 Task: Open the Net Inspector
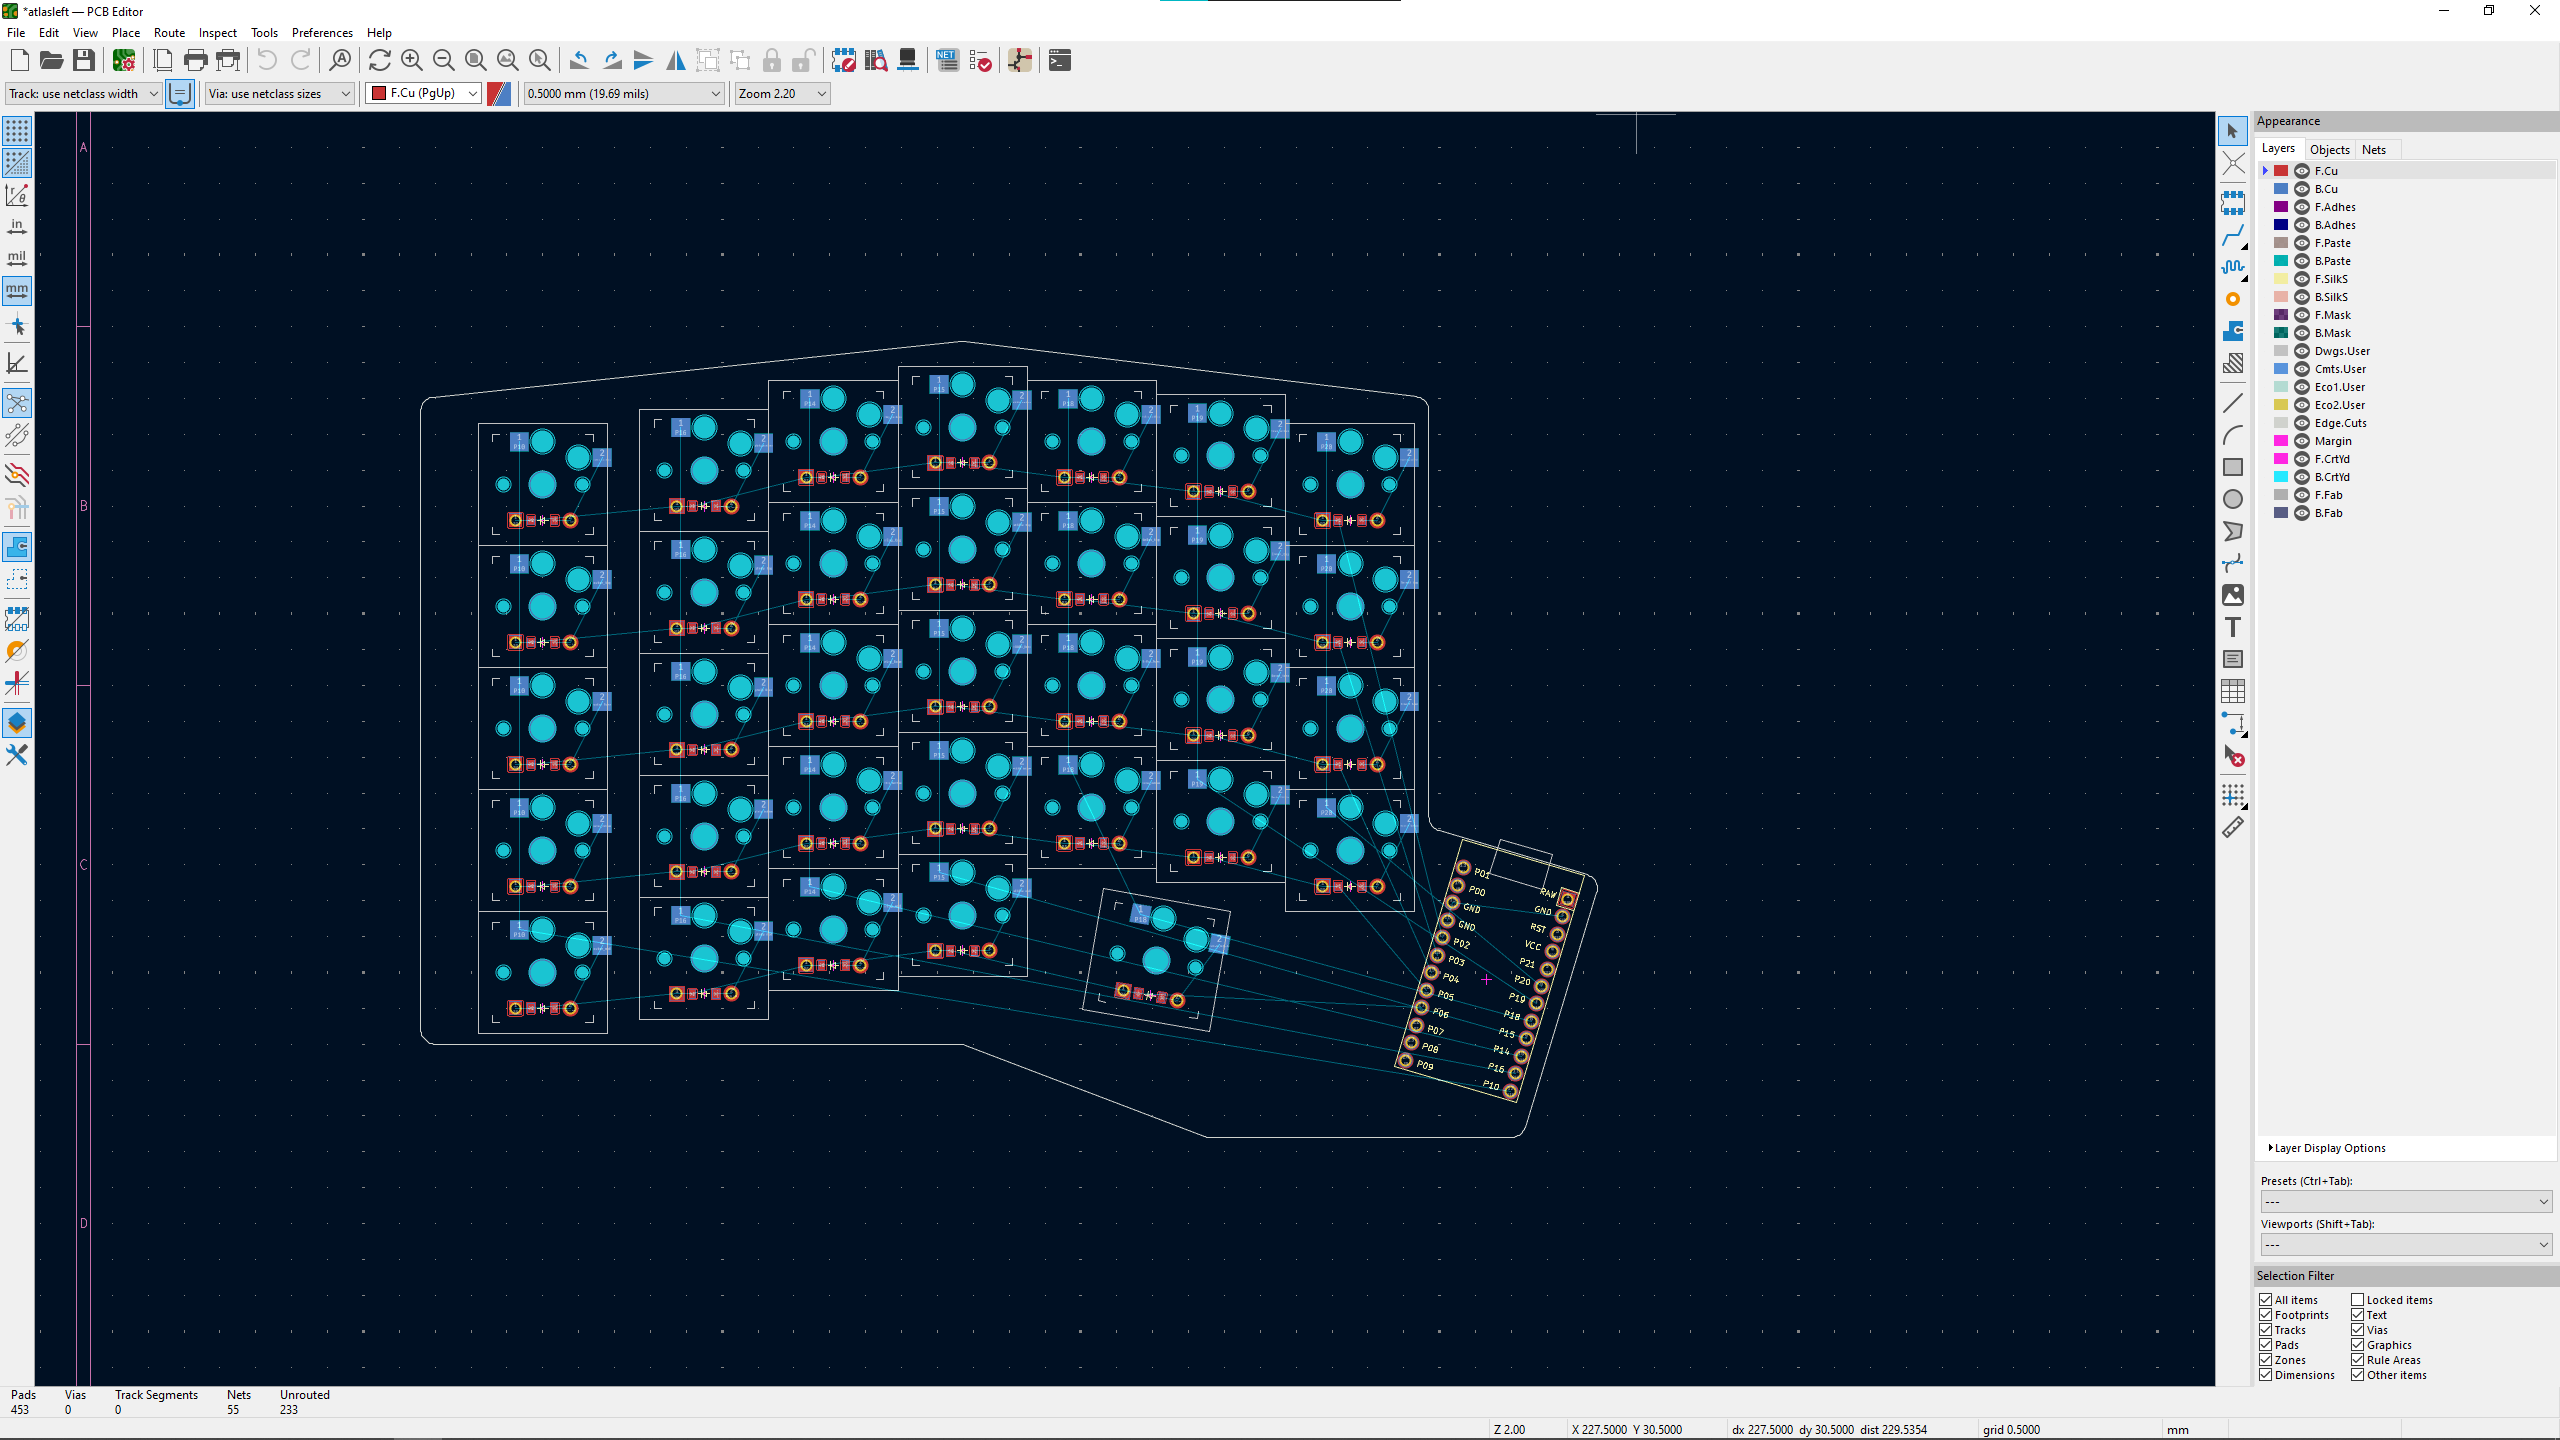(946, 60)
